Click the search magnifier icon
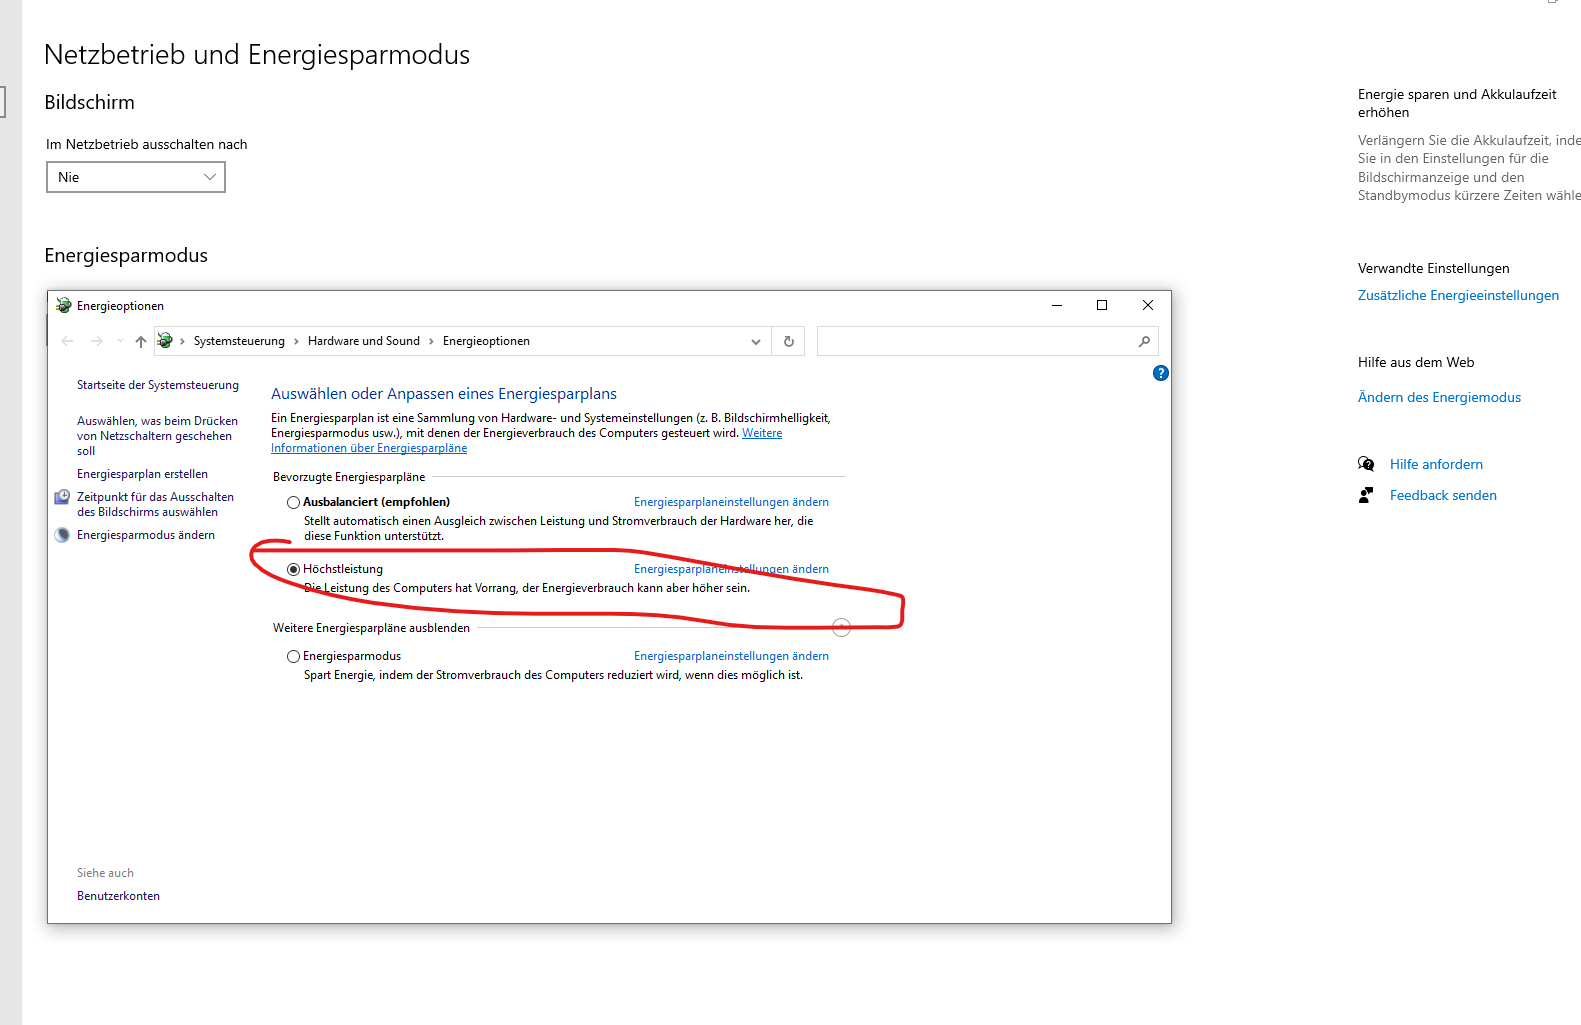Image resolution: width=1581 pixels, height=1025 pixels. tap(1144, 341)
